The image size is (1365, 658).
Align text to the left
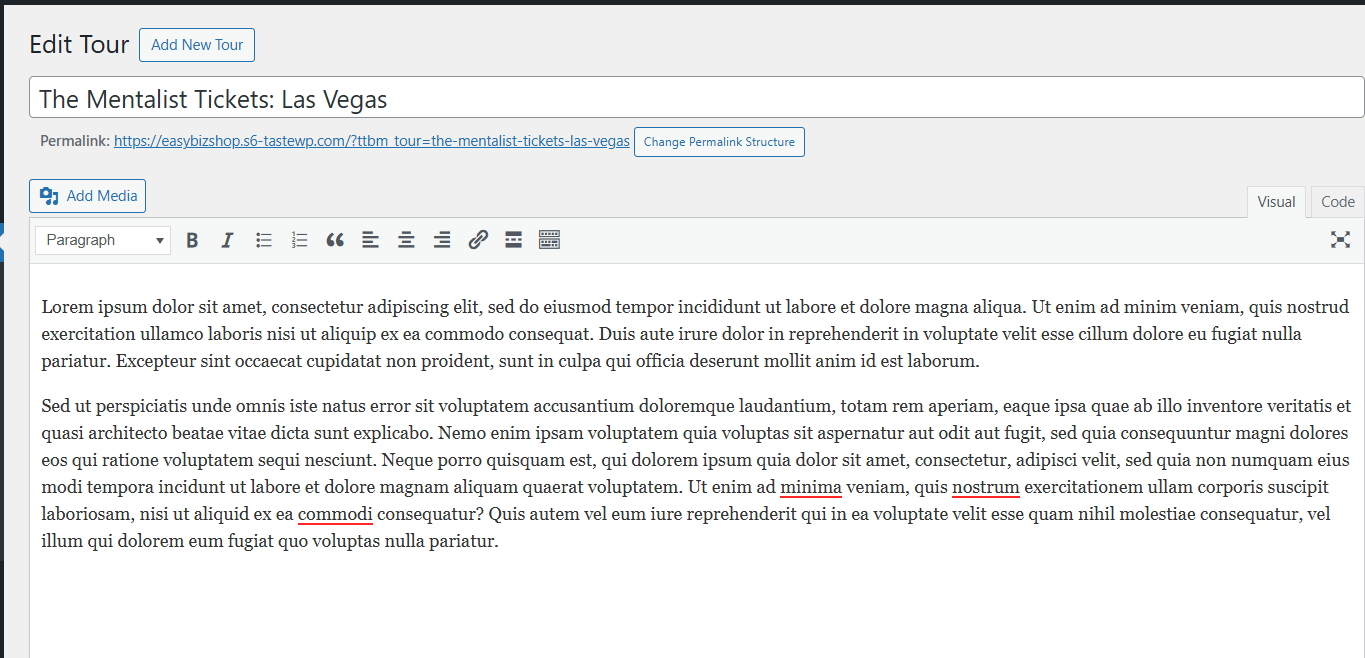(371, 240)
